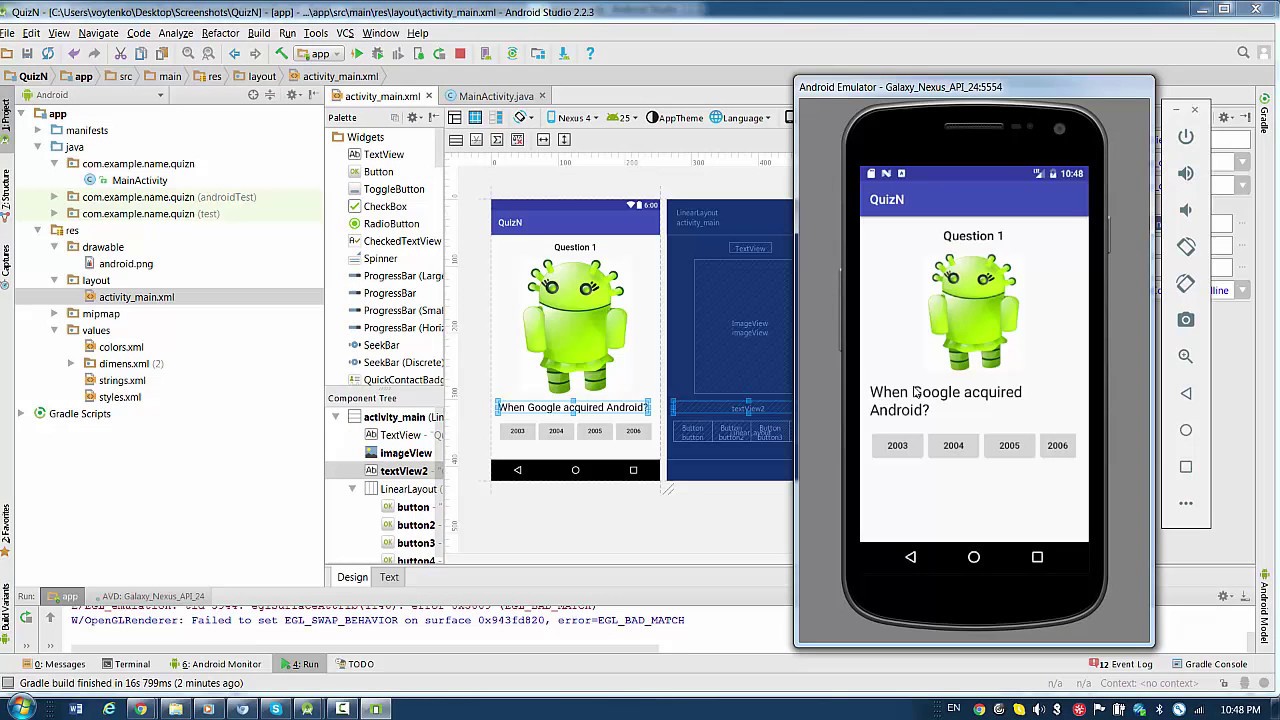The height and width of the screenshot is (720, 1280).
Task: Click the Windows Start button
Action: [21, 708]
